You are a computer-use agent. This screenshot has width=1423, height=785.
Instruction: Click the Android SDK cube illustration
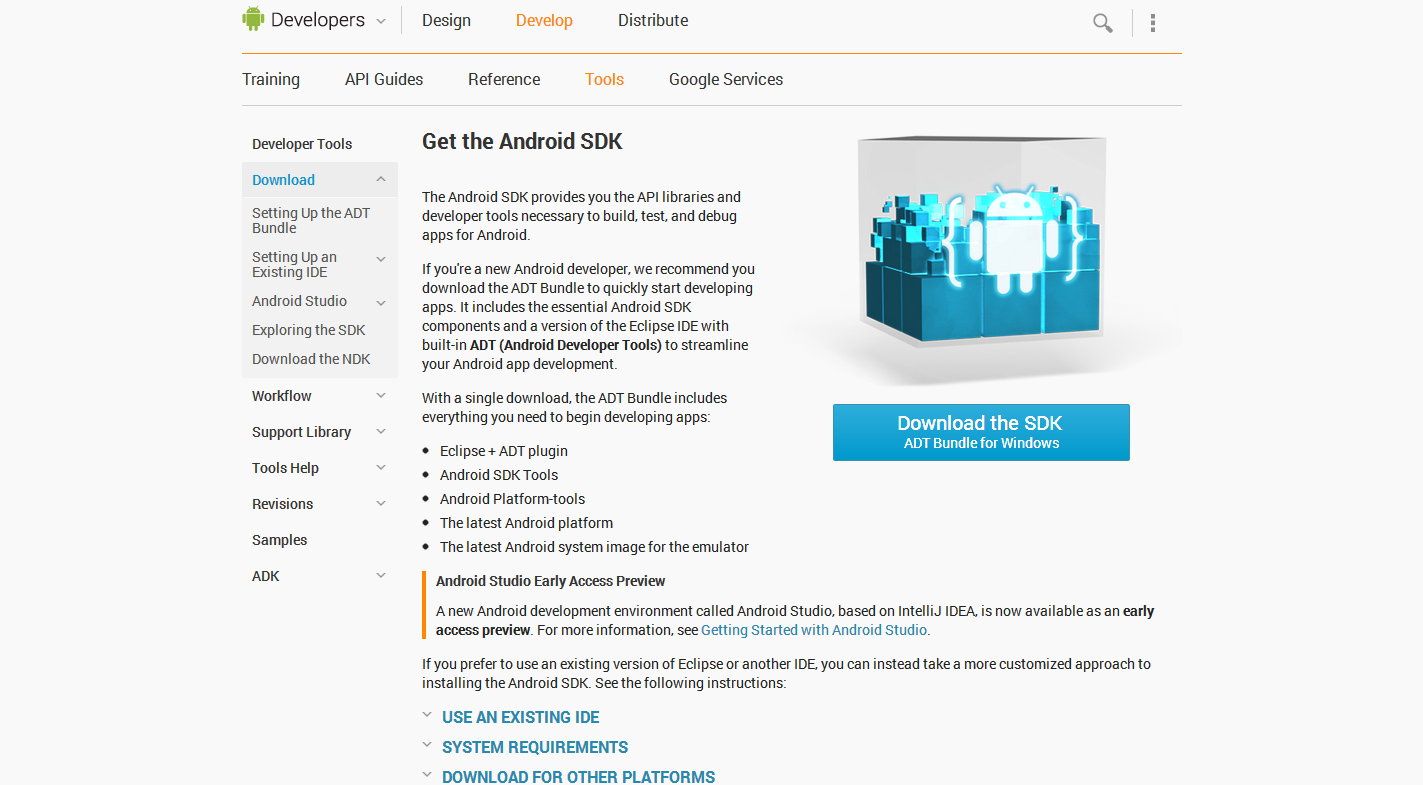click(982, 258)
